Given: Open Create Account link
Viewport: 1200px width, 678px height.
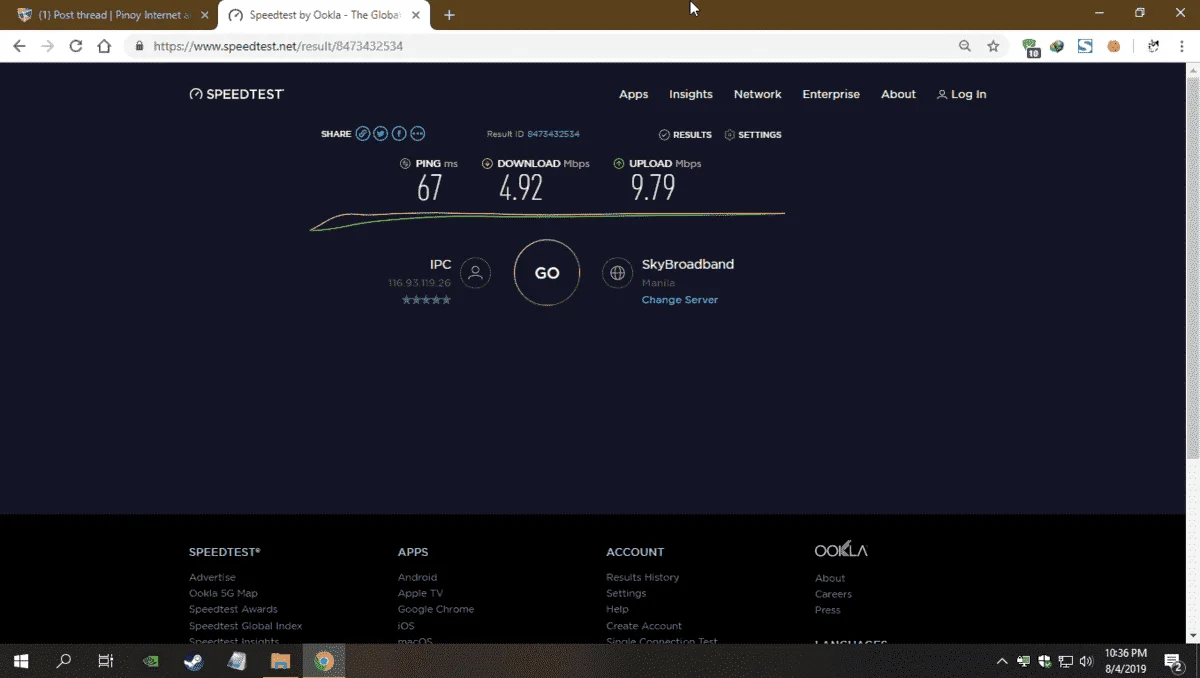Looking at the screenshot, I should (x=644, y=626).
